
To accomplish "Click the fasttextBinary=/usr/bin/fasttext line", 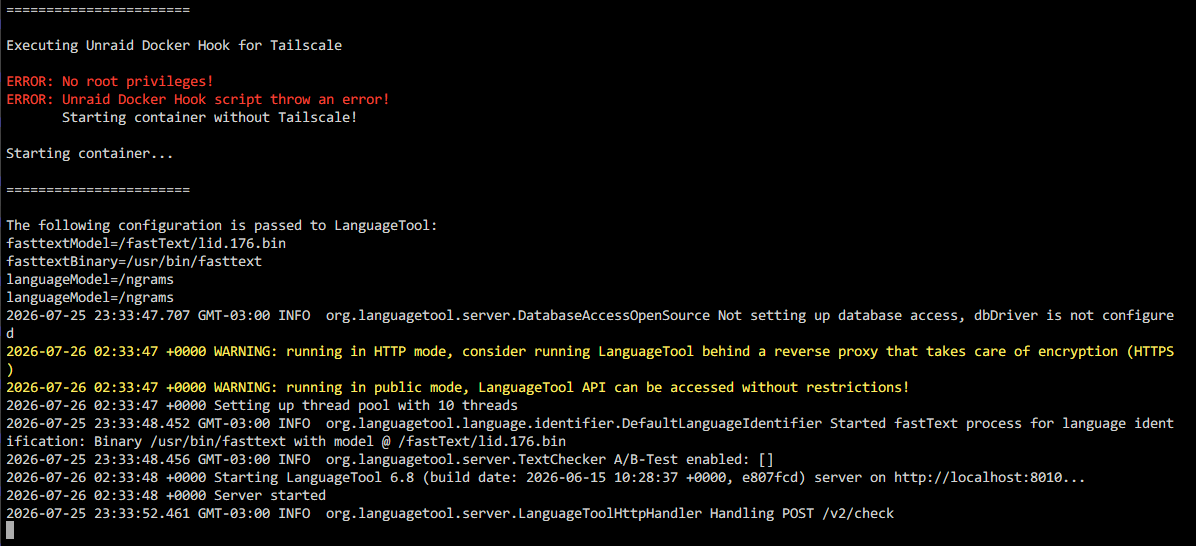I will pyautogui.click(x=133, y=262).
